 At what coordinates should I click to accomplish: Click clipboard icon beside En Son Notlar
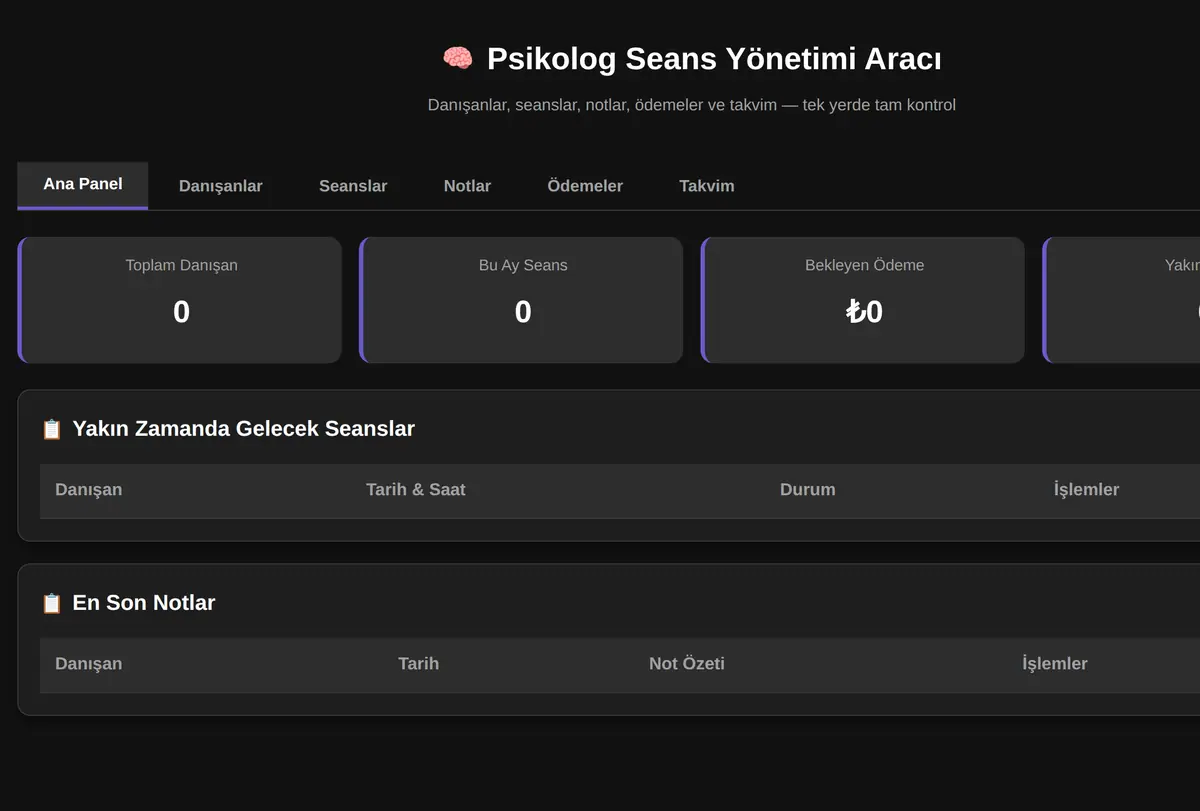click(52, 603)
